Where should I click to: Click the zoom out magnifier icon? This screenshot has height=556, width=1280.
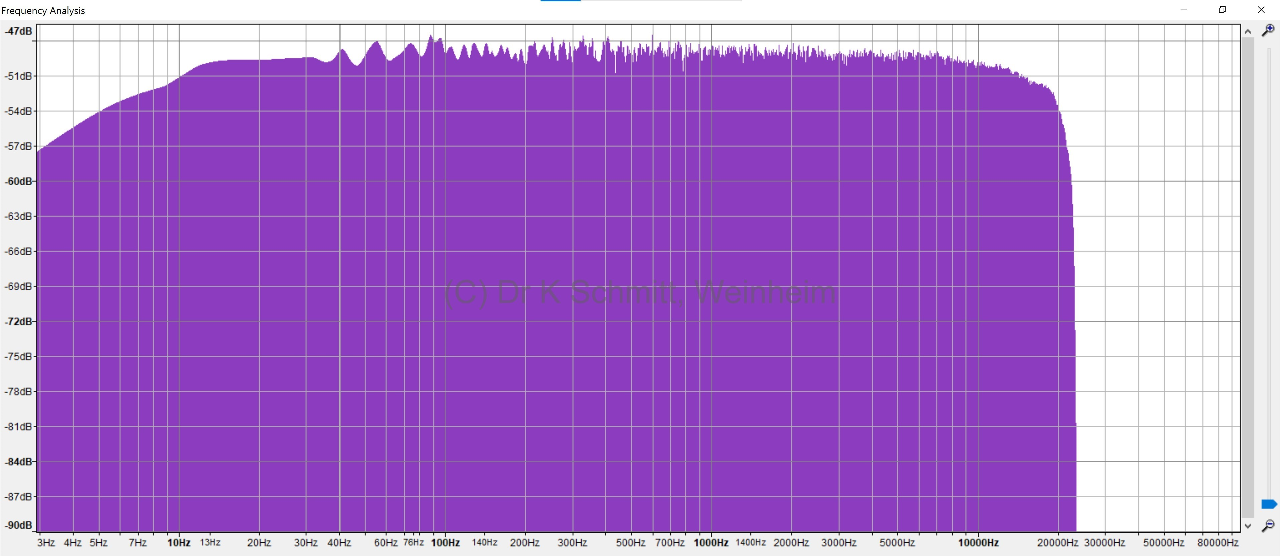[x=1268, y=525]
